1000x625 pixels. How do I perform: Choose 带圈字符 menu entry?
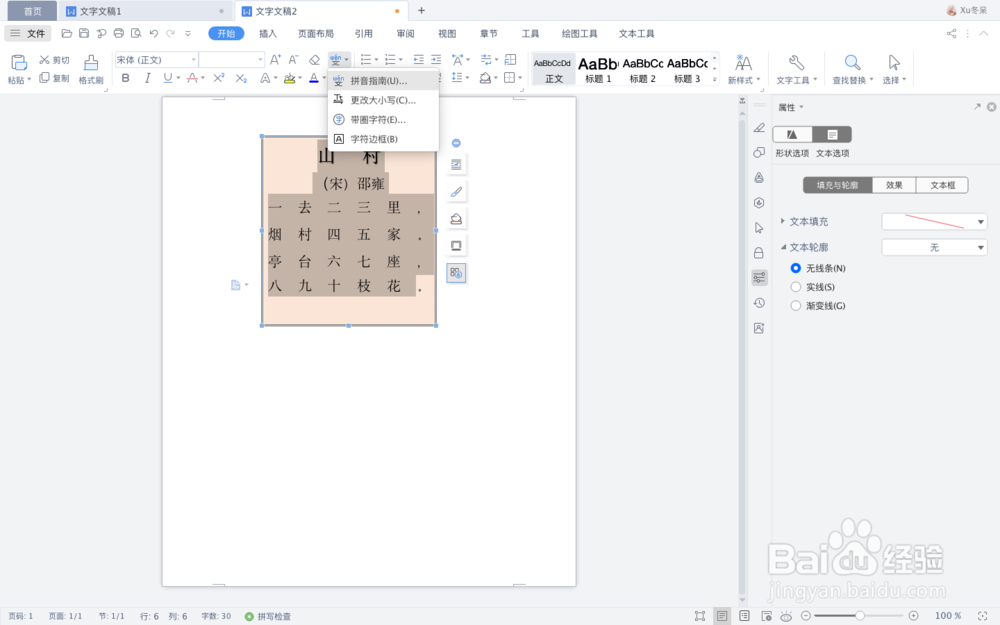[383, 119]
